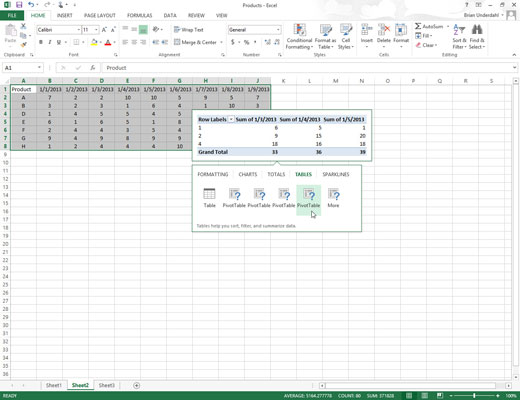Select the CHARTS tab in Quick Analysis

[x=248, y=174]
